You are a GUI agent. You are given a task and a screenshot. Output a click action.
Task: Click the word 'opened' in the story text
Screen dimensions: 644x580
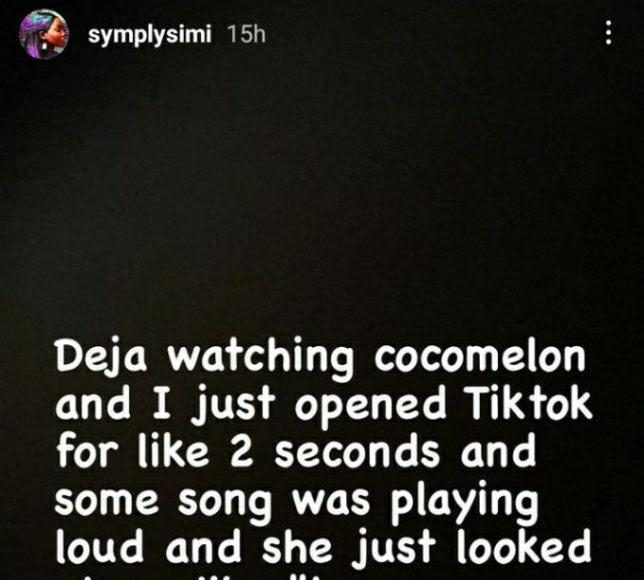[x=370, y=406]
